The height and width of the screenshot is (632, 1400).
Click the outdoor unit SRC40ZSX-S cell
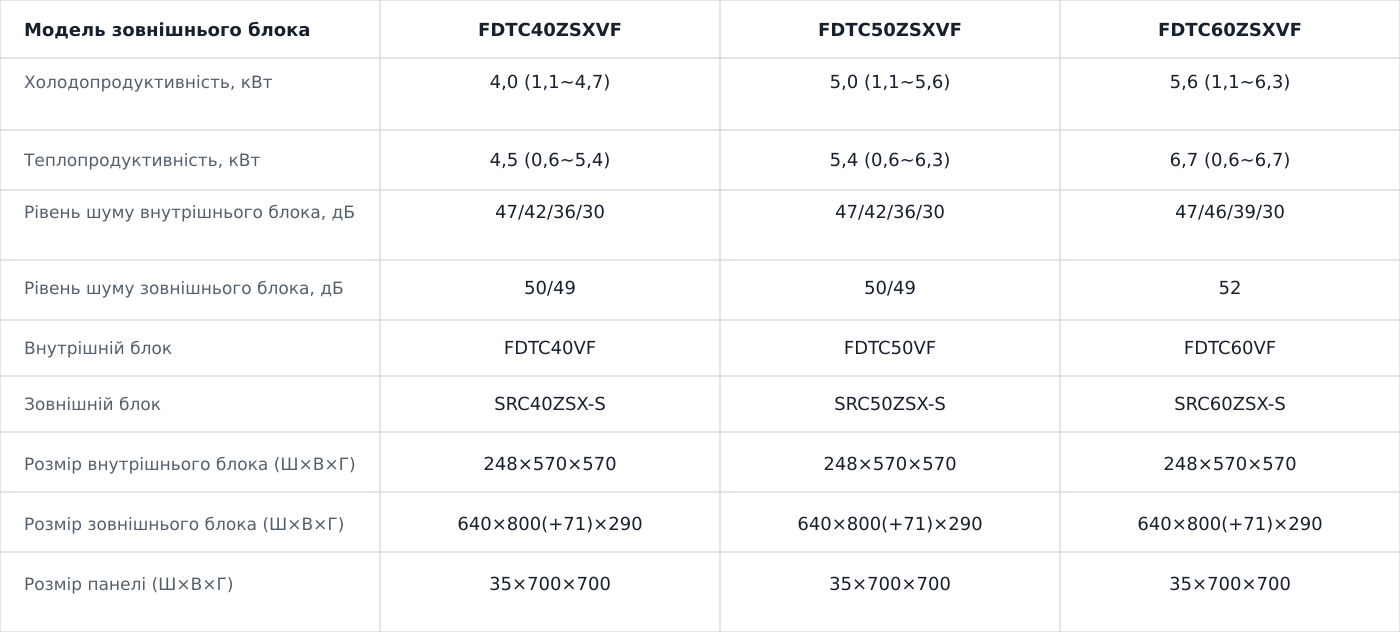pyautogui.click(x=549, y=404)
